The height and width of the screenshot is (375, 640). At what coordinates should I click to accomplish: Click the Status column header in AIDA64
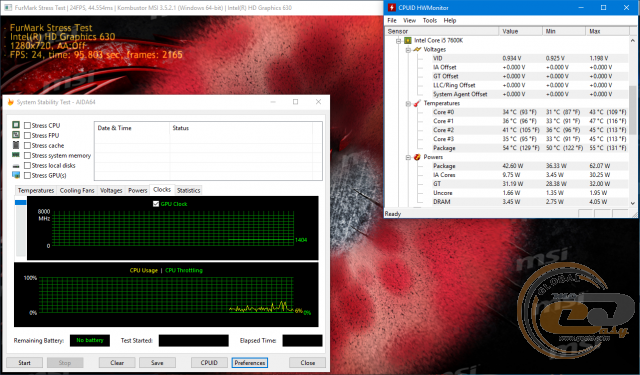point(241,128)
